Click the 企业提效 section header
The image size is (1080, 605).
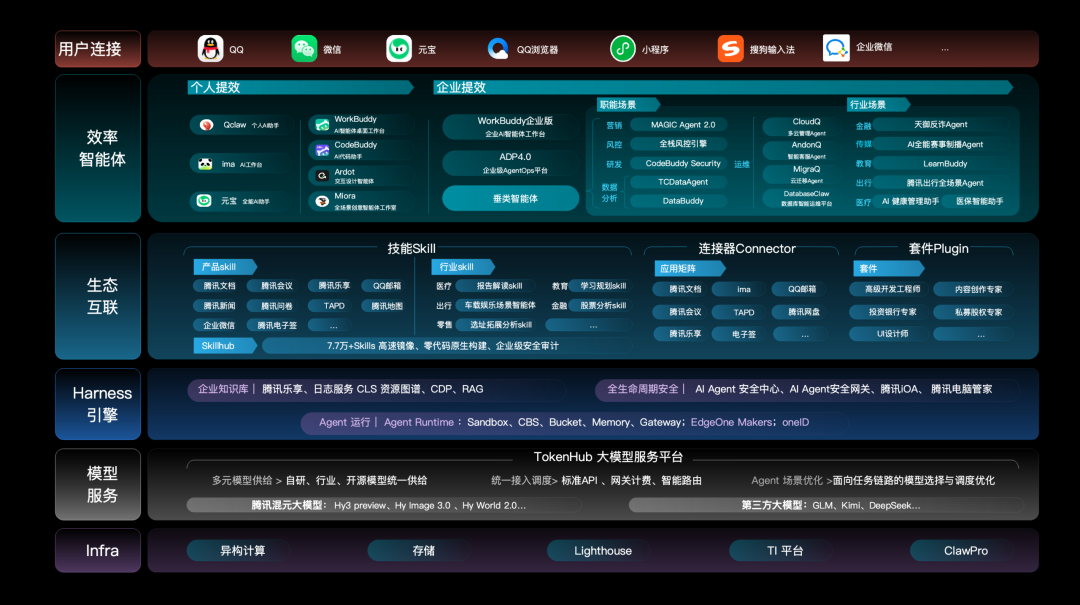(x=723, y=88)
